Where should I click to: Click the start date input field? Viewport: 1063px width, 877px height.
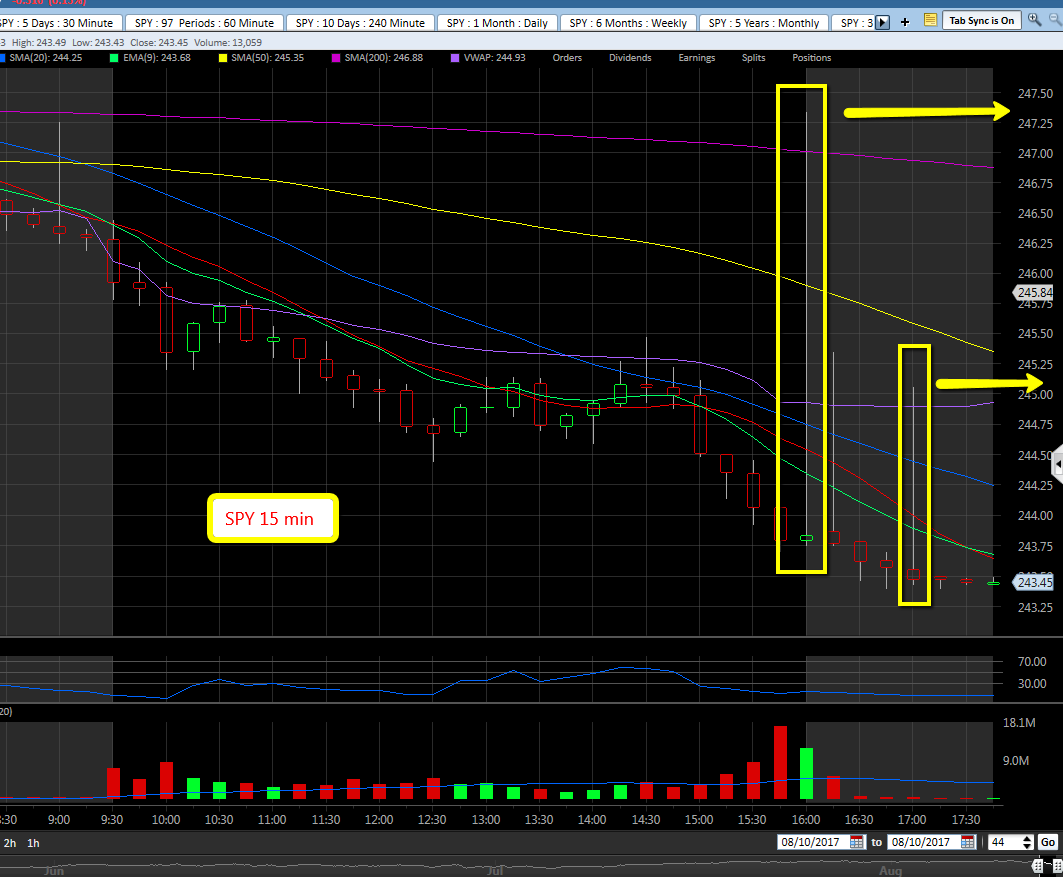812,842
